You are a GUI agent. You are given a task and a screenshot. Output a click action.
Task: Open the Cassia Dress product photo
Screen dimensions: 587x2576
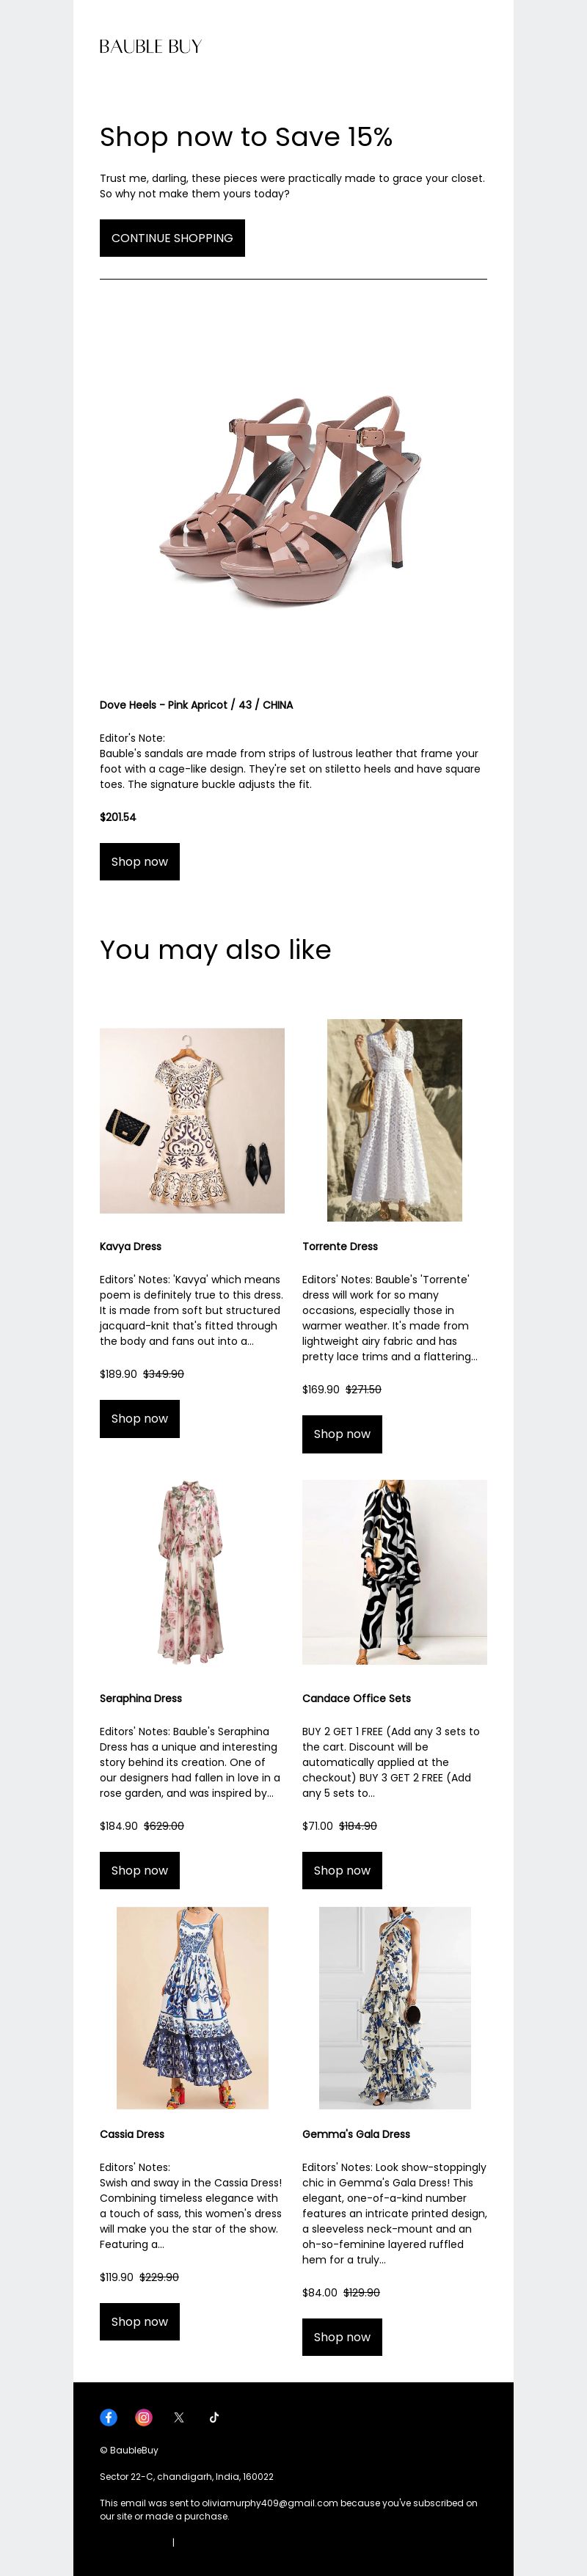pyautogui.click(x=192, y=2008)
